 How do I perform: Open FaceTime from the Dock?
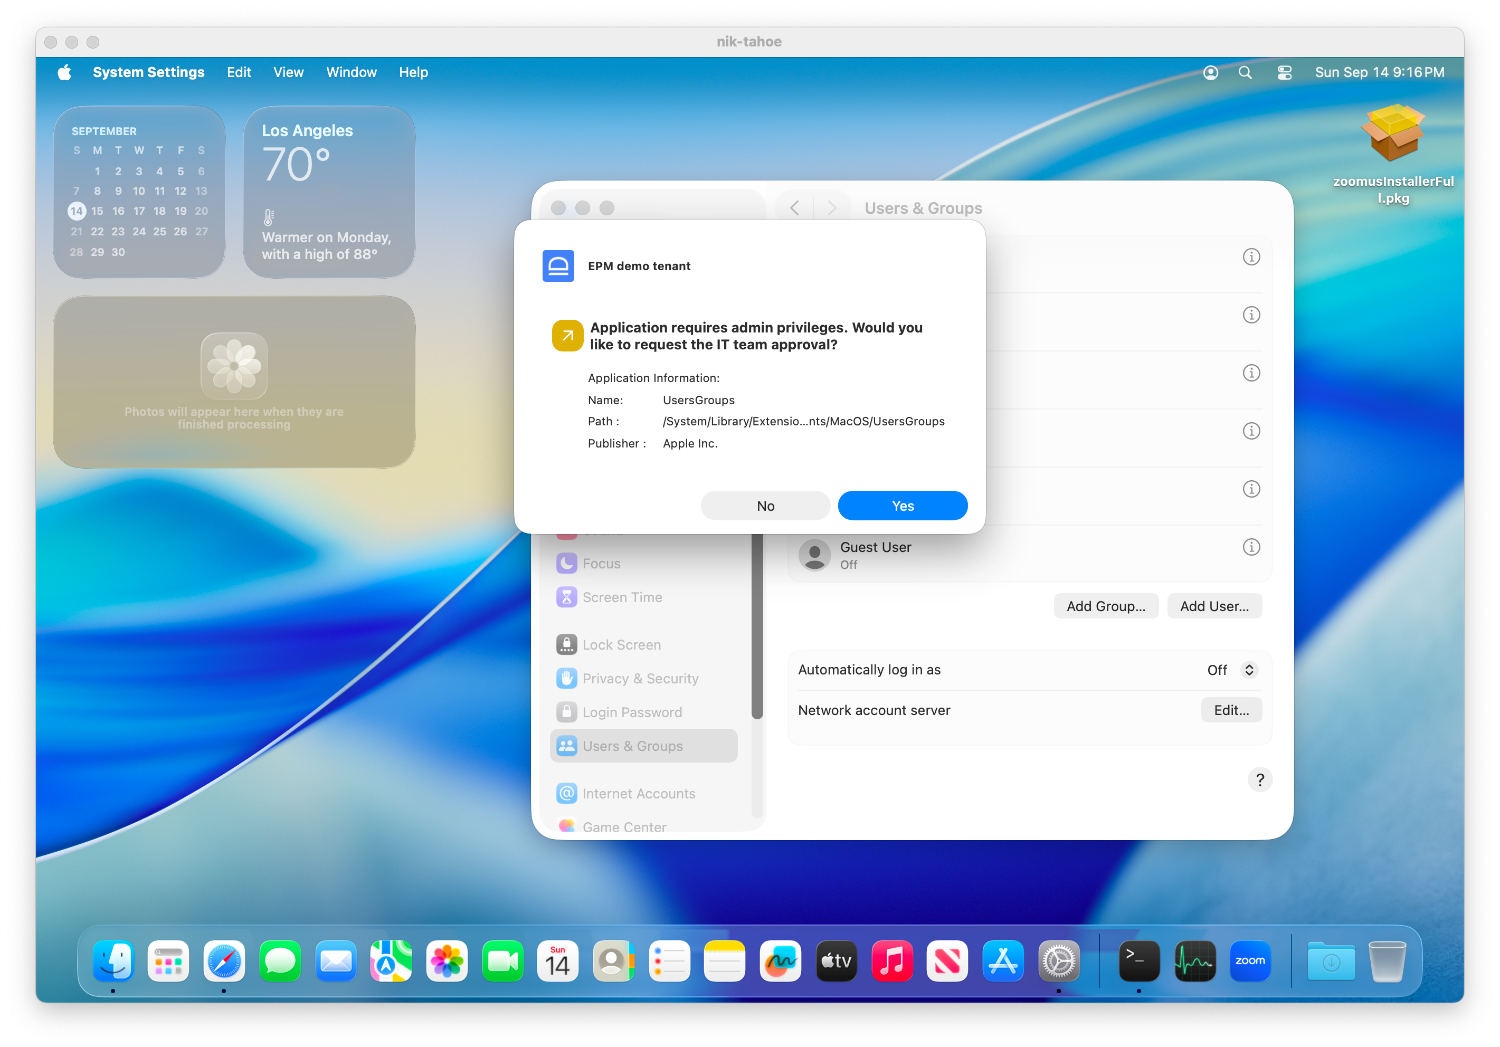point(503,962)
